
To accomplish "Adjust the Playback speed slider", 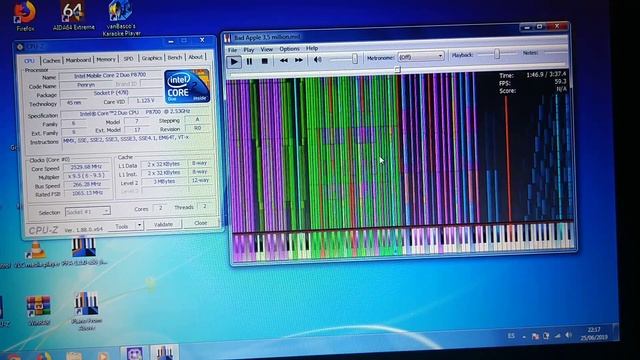I will click(497, 54).
